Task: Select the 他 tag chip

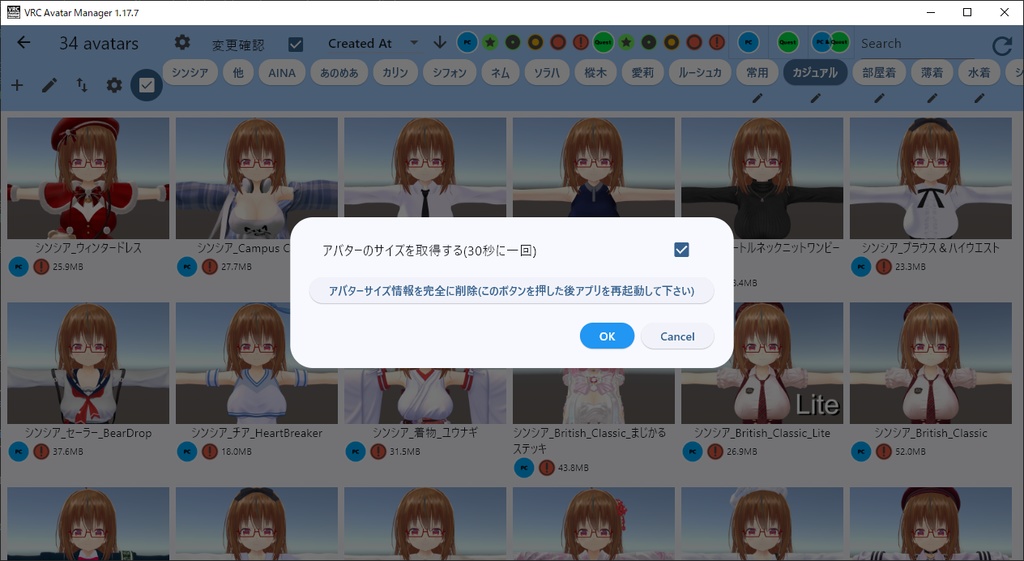Action: click(238, 72)
